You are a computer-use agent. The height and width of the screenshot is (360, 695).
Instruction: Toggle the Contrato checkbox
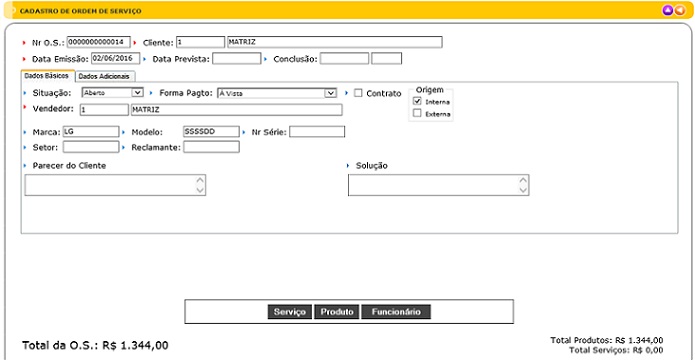point(359,93)
